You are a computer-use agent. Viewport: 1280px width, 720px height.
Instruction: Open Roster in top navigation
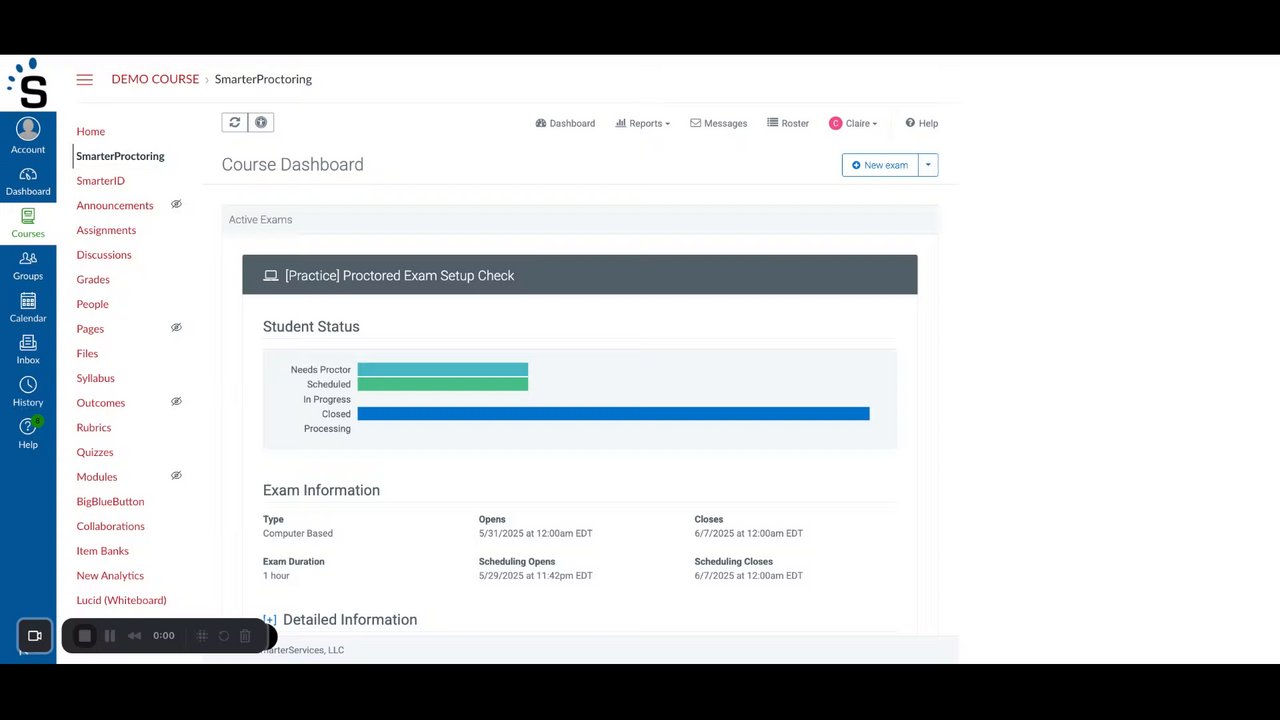click(x=788, y=123)
